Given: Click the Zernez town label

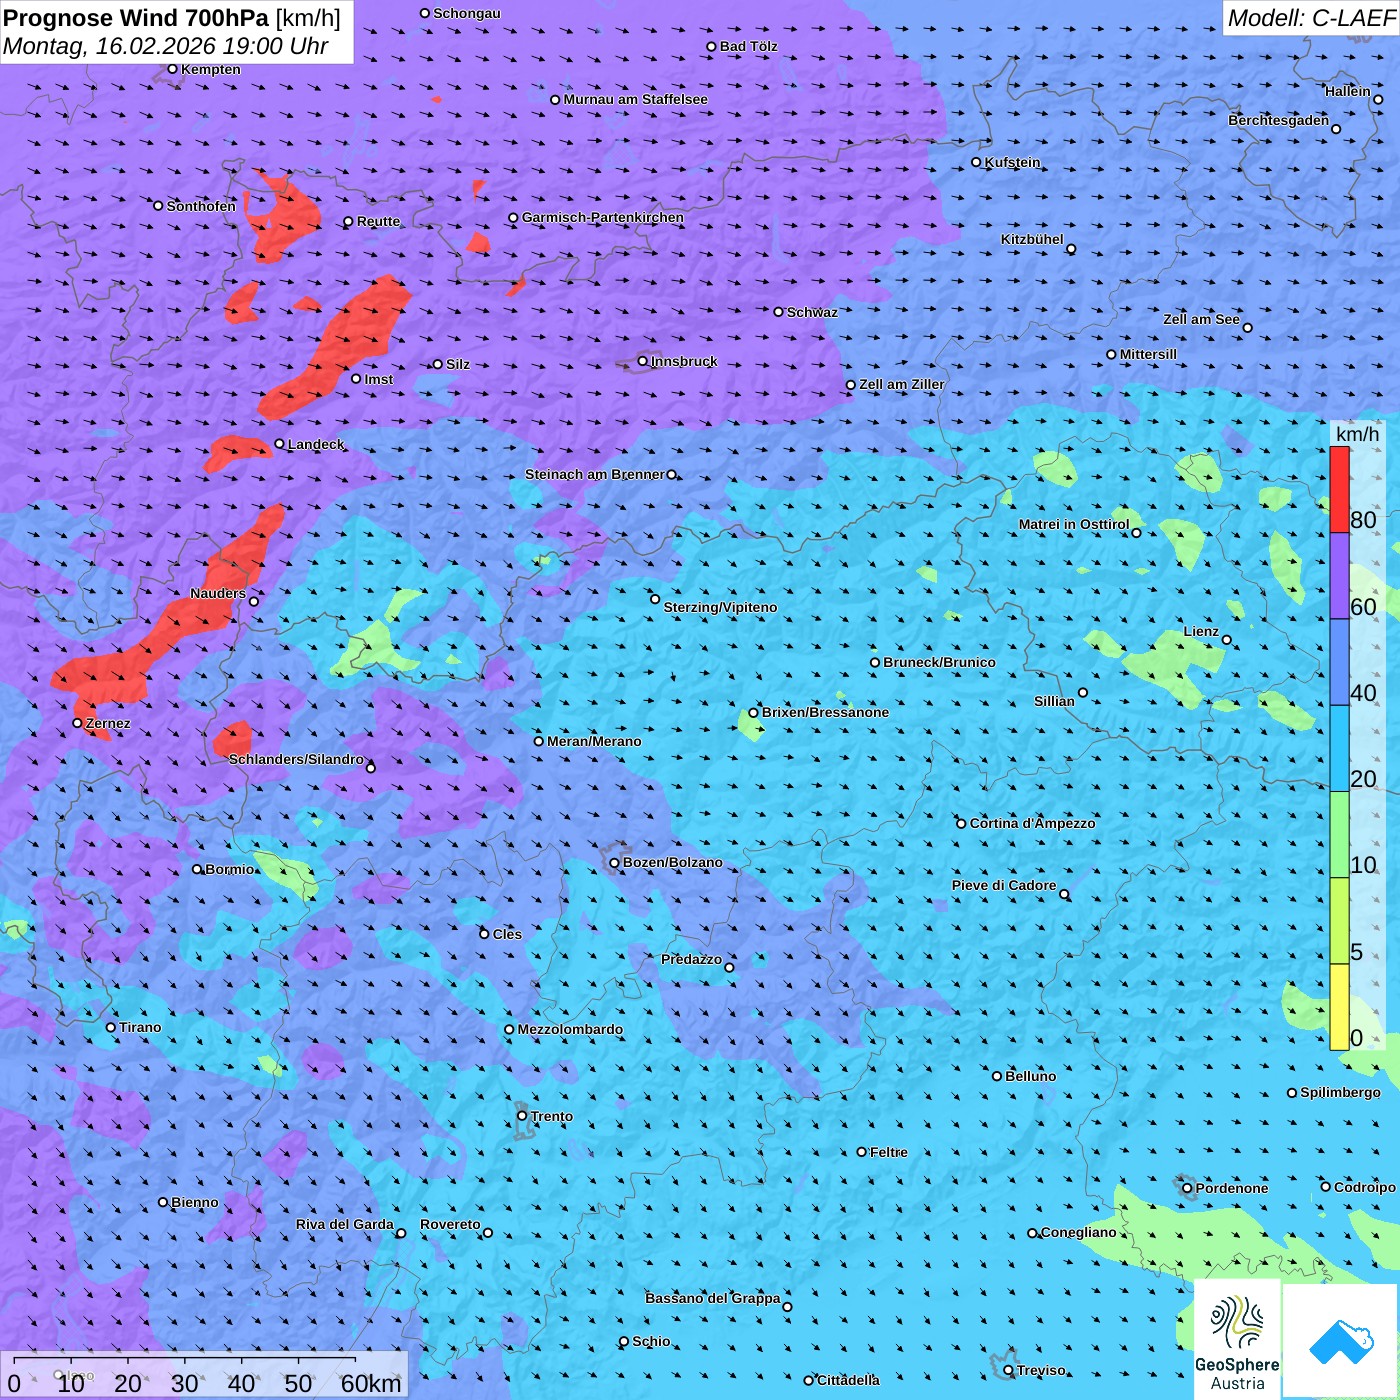Looking at the screenshot, I should point(108,723).
